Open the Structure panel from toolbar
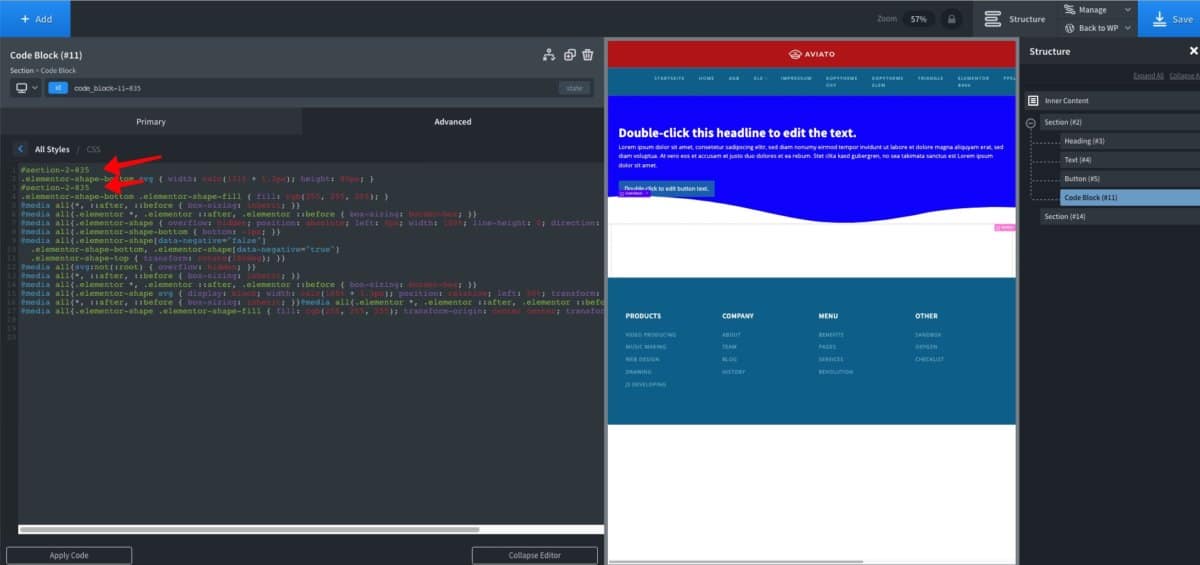Screen dimensions: 1200x565 (x=1014, y=19)
